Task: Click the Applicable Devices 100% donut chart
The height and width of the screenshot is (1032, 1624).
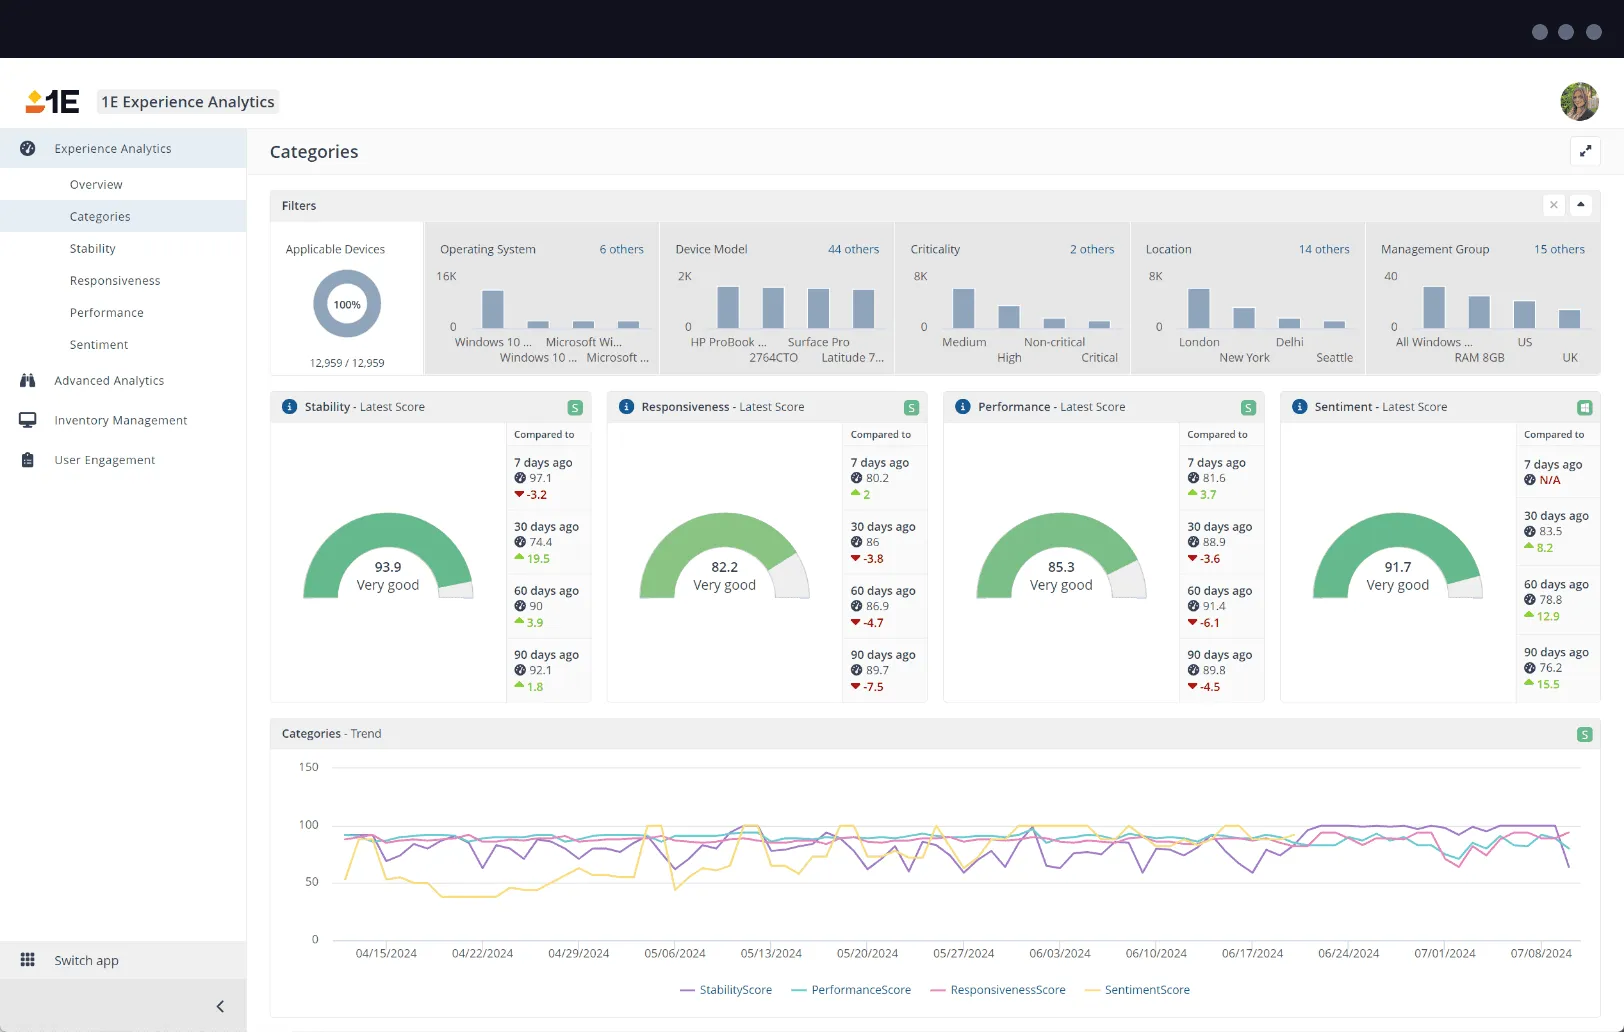Action: click(346, 303)
